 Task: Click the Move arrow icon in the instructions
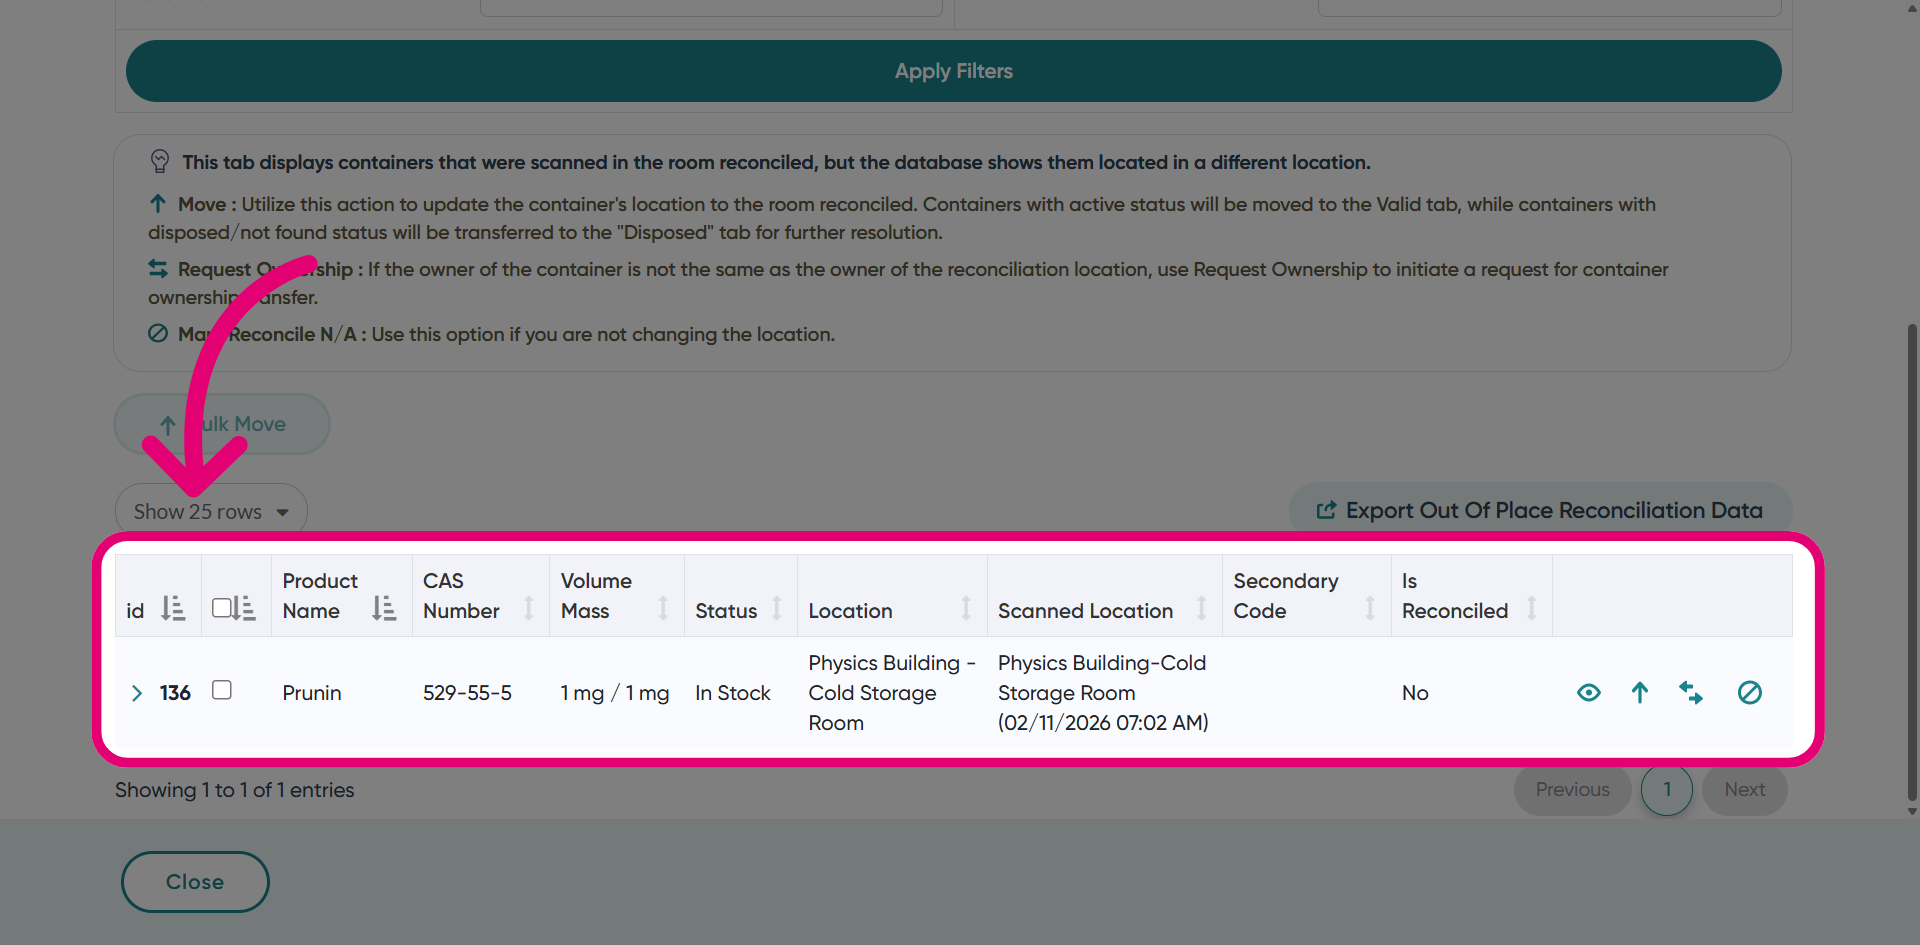tap(158, 204)
